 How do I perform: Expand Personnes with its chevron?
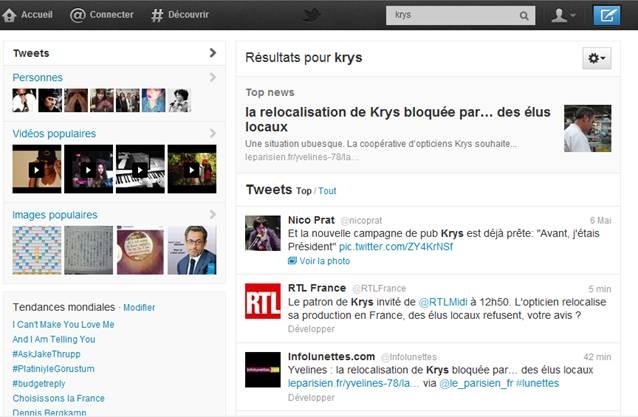click(212, 77)
